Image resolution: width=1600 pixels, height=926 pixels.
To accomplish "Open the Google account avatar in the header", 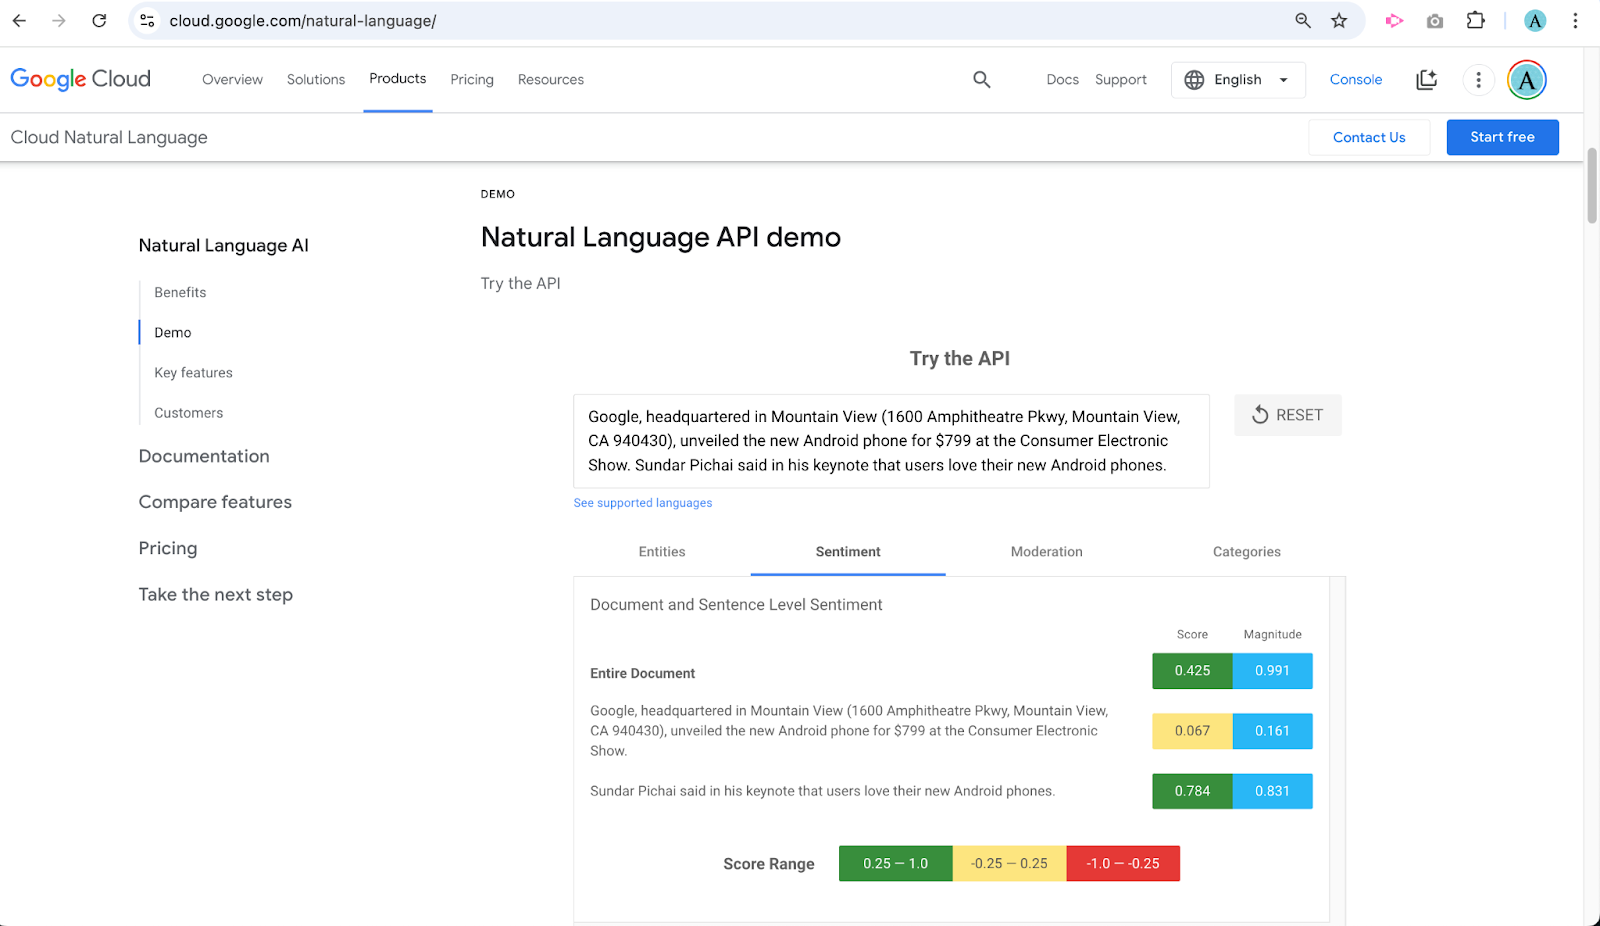I will (x=1527, y=80).
